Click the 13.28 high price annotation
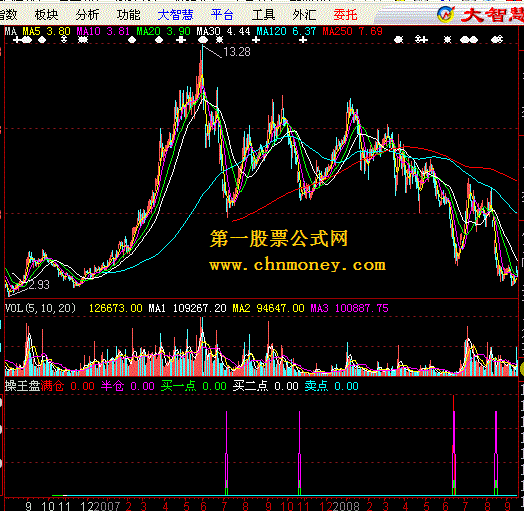The height and width of the screenshot is (511, 524). 237,52
